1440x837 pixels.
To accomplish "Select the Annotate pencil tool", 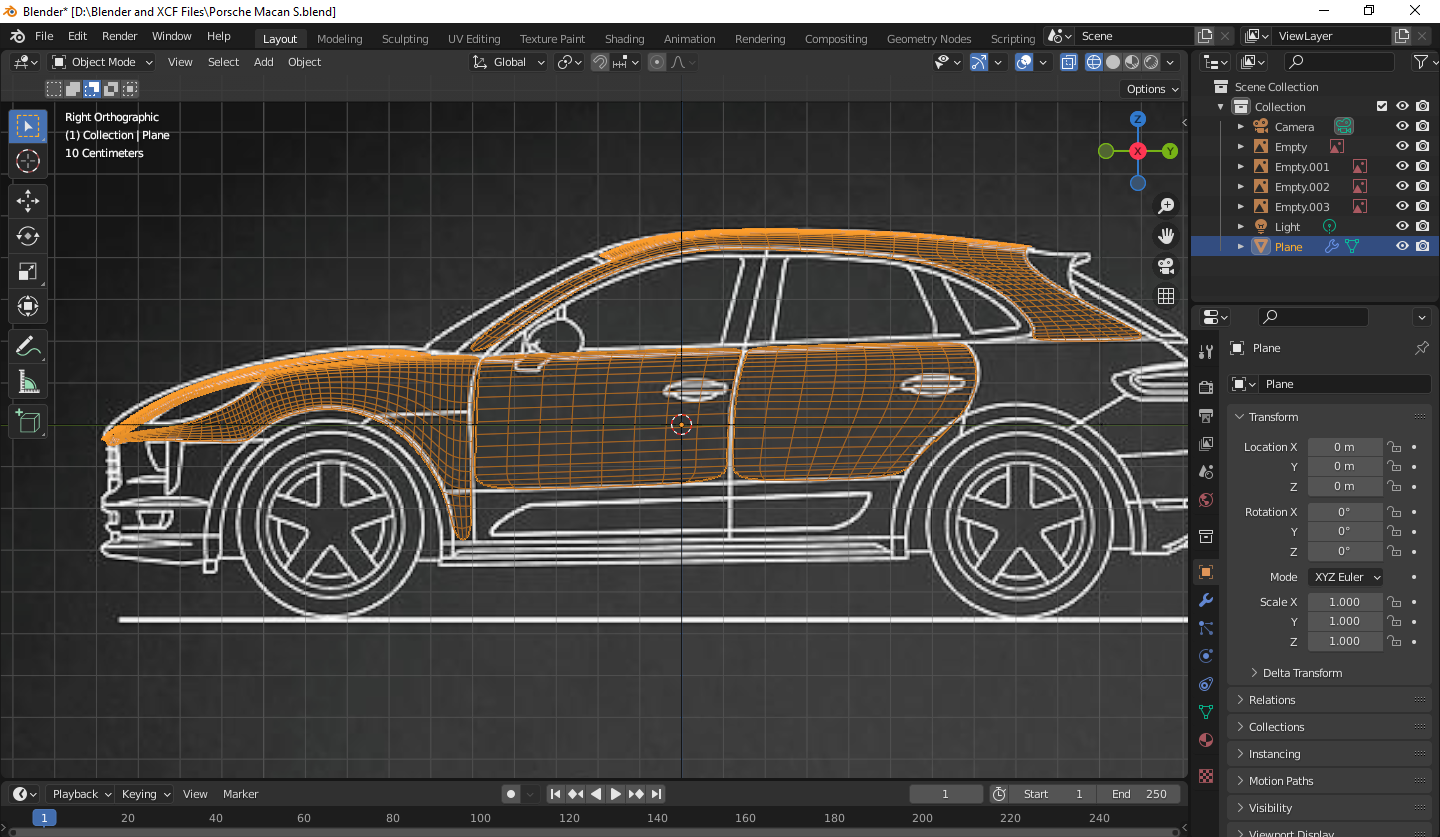I will [x=28, y=347].
